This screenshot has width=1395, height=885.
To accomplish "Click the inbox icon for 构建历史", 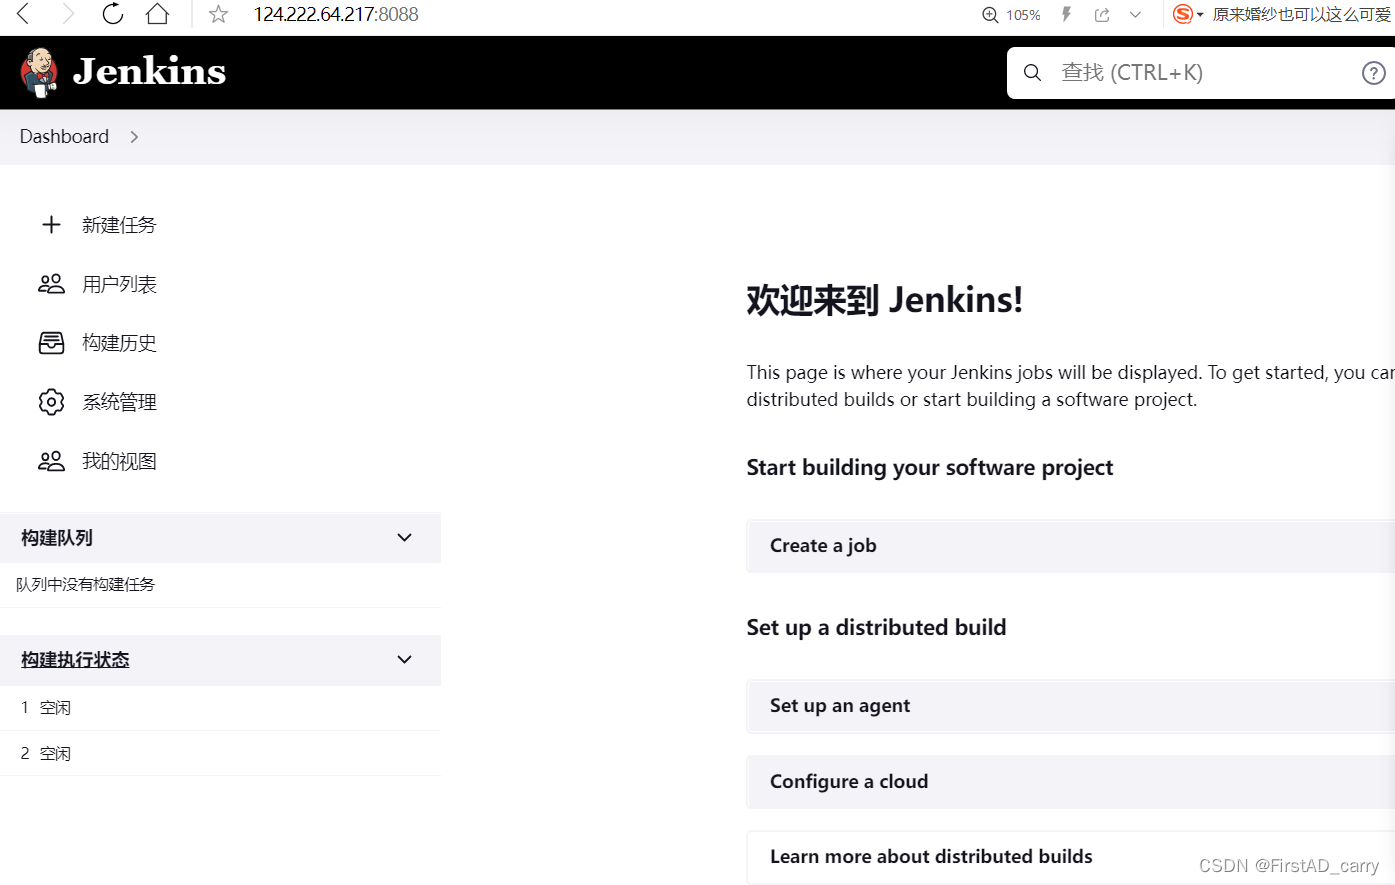I will click(x=51, y=343).
